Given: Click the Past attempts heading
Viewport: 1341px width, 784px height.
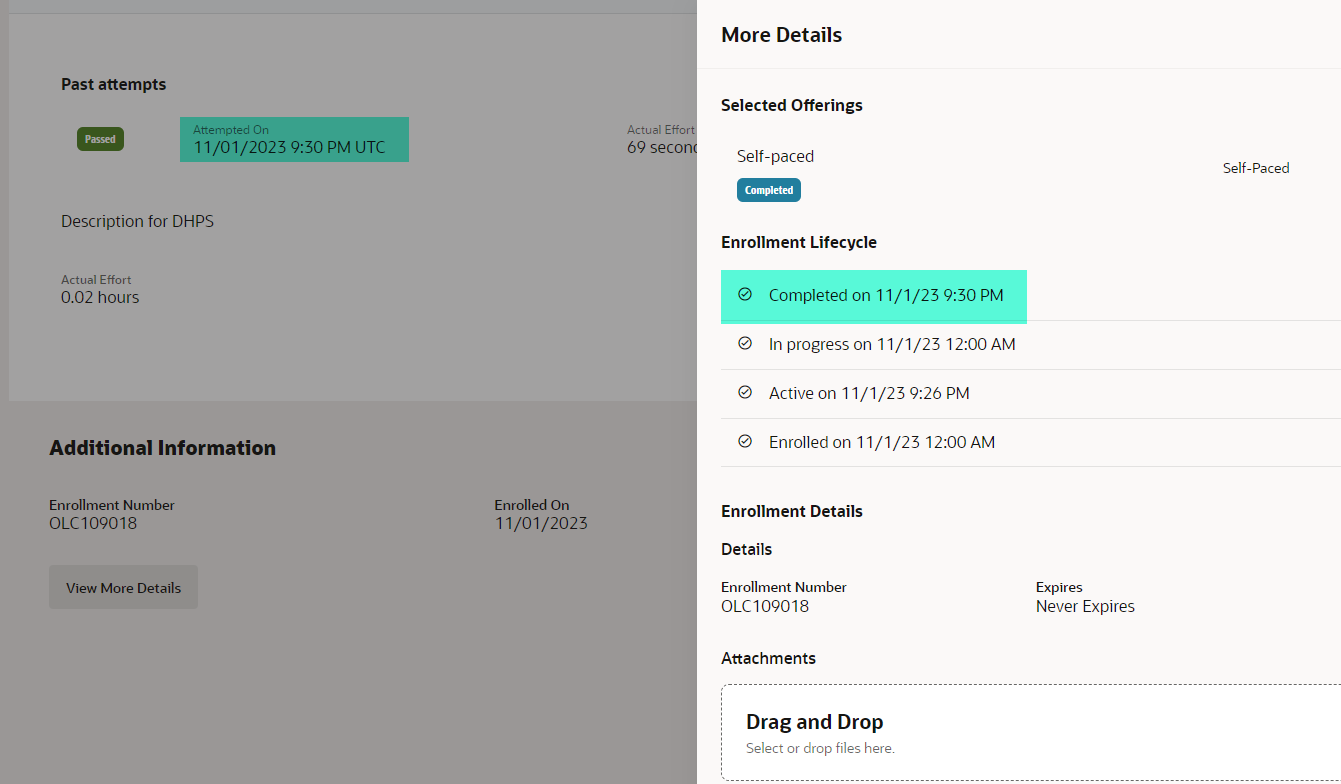Looking at the screenshot, I should [x=113, y=84].
